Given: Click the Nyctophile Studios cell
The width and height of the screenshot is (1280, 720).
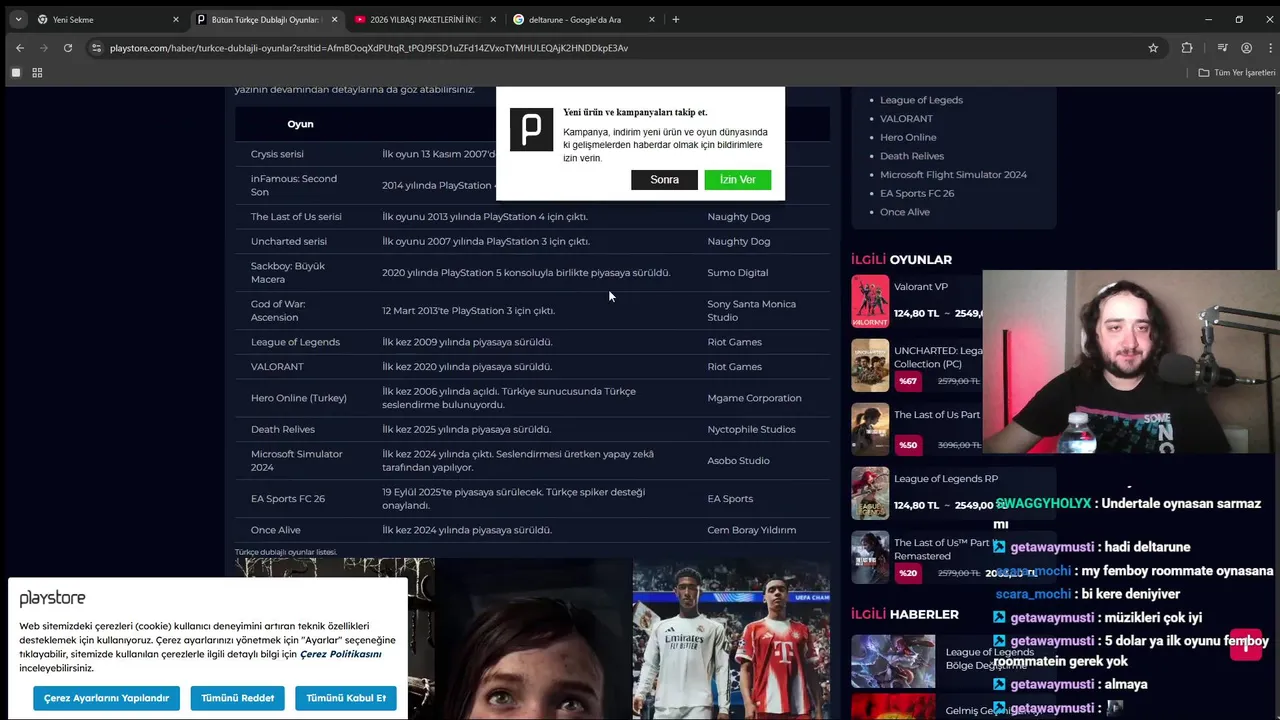Looking at the screenshot, I should click(x=751, y=429).
